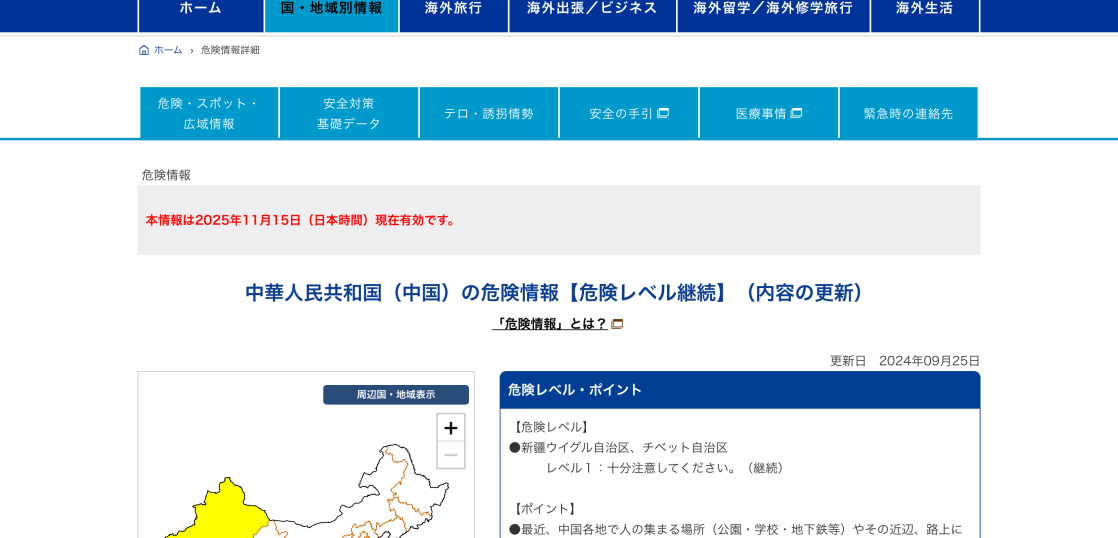Follow the ホーム breadcrumb text link
The height and width of the screenshot is (538, 1118).
tap(168, 50)
